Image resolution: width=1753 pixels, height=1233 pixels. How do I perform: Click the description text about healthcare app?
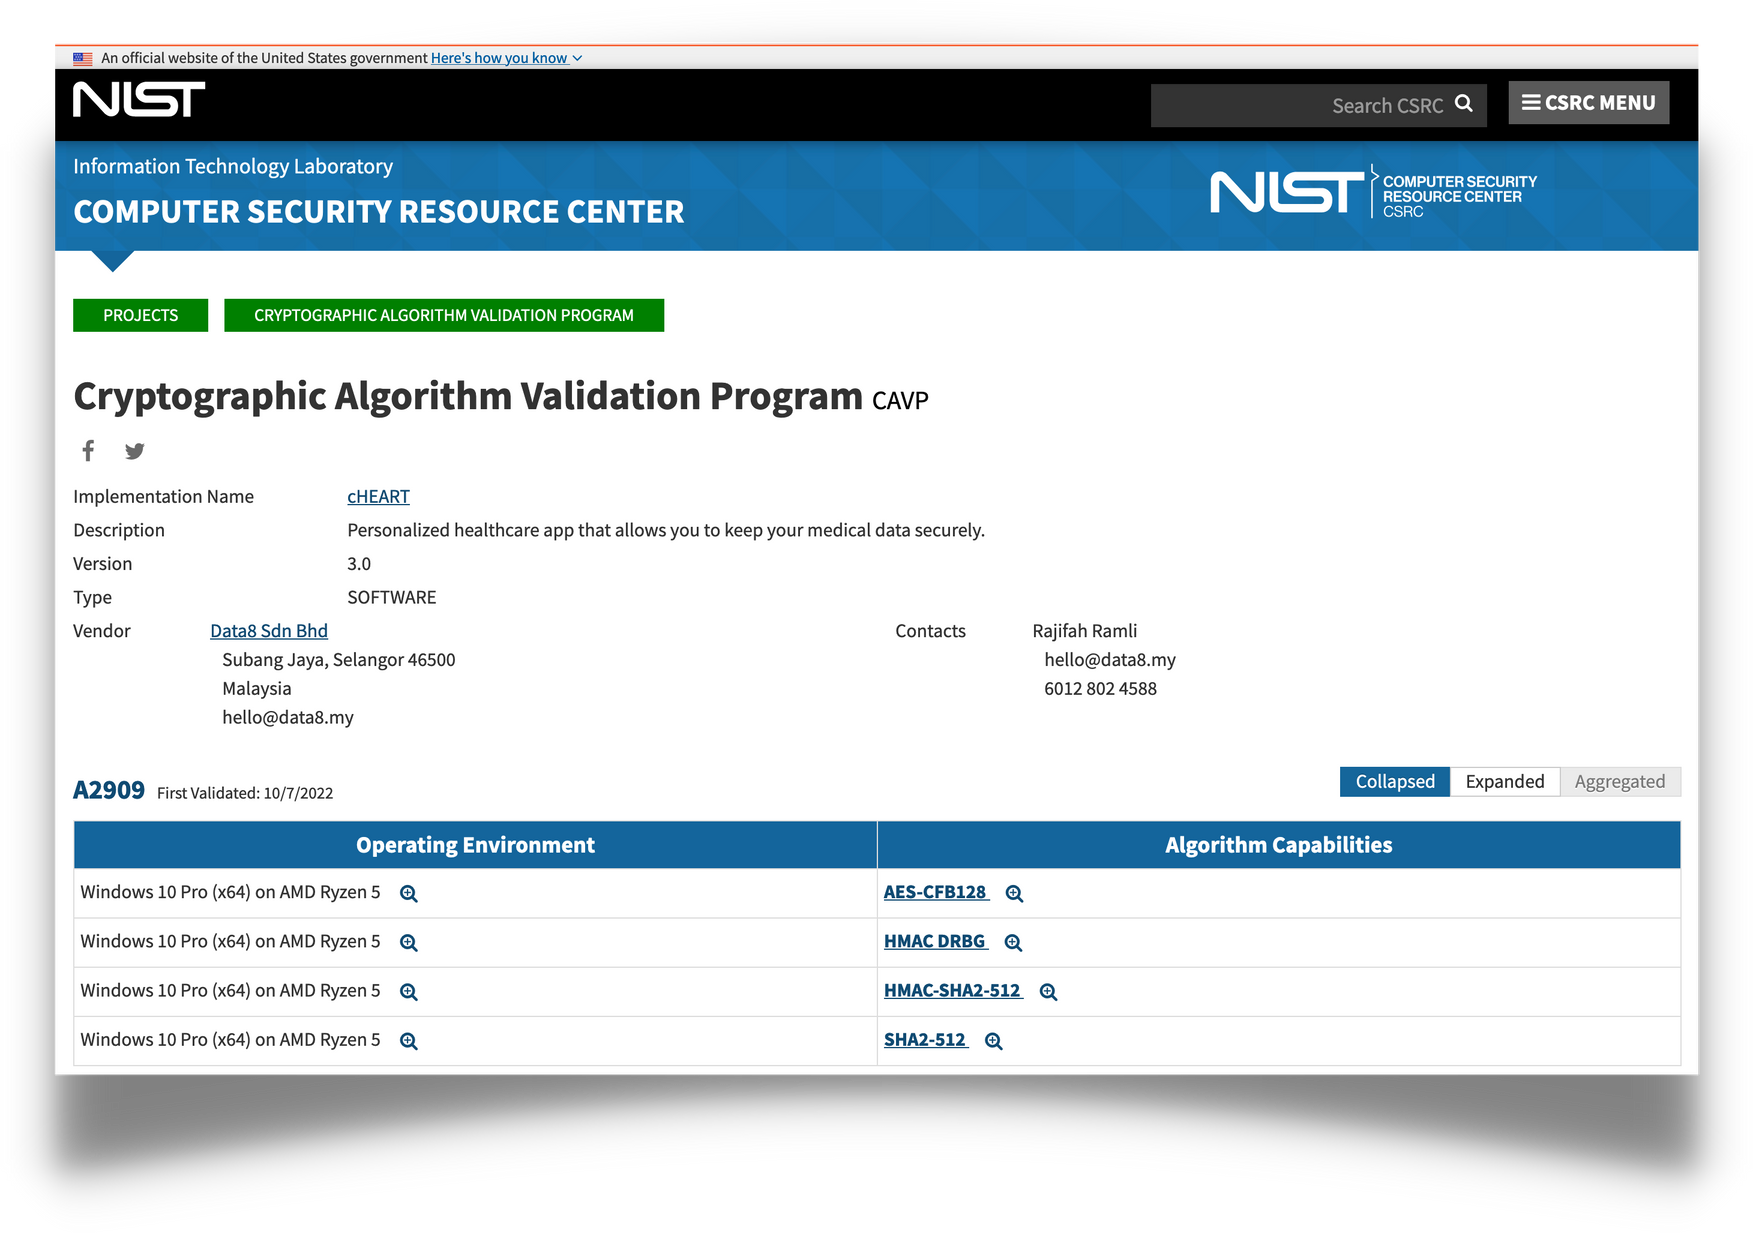pyautogui.click(x=666, y=530)
